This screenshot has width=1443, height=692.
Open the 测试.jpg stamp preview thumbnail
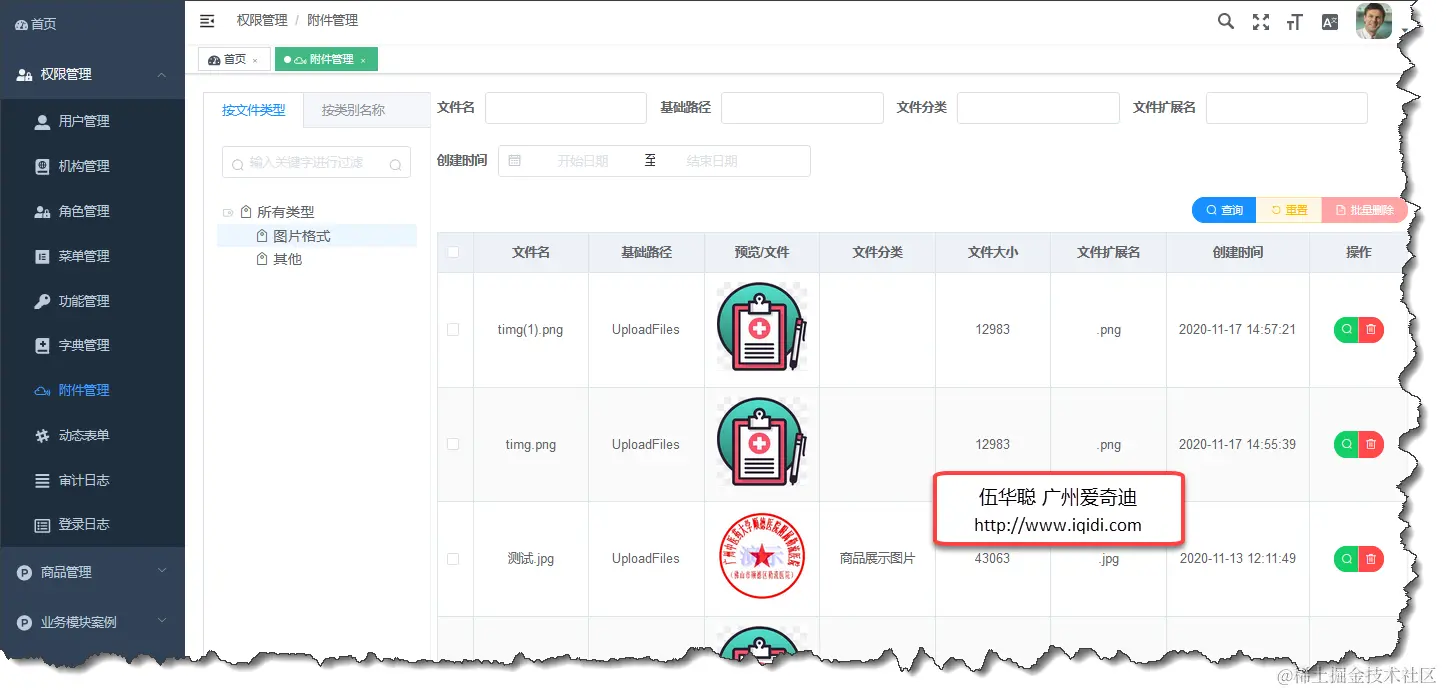tap(763, 557)
